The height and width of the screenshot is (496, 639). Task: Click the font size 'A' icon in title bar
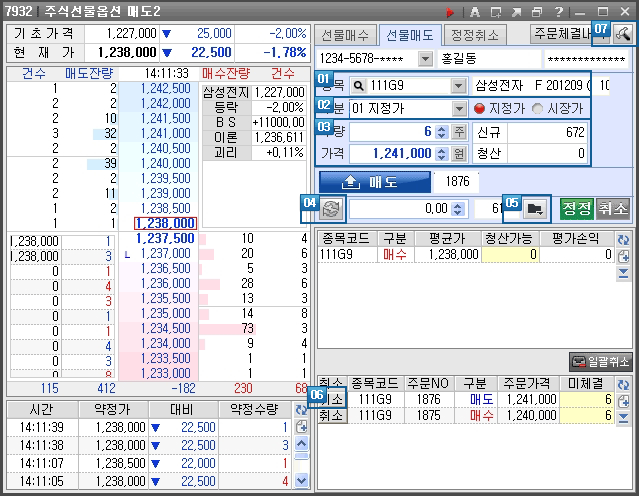pyautogui.click(x=473, y=11)
